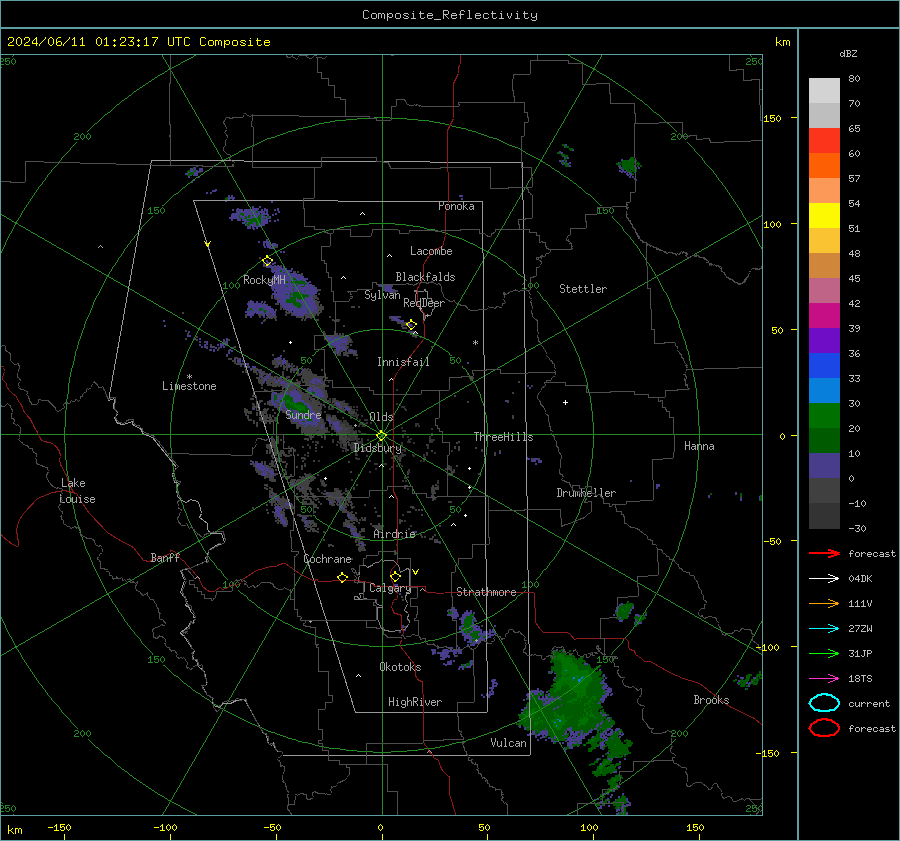Click the Hanna label
900x841 pixels.
coord(699,446)
